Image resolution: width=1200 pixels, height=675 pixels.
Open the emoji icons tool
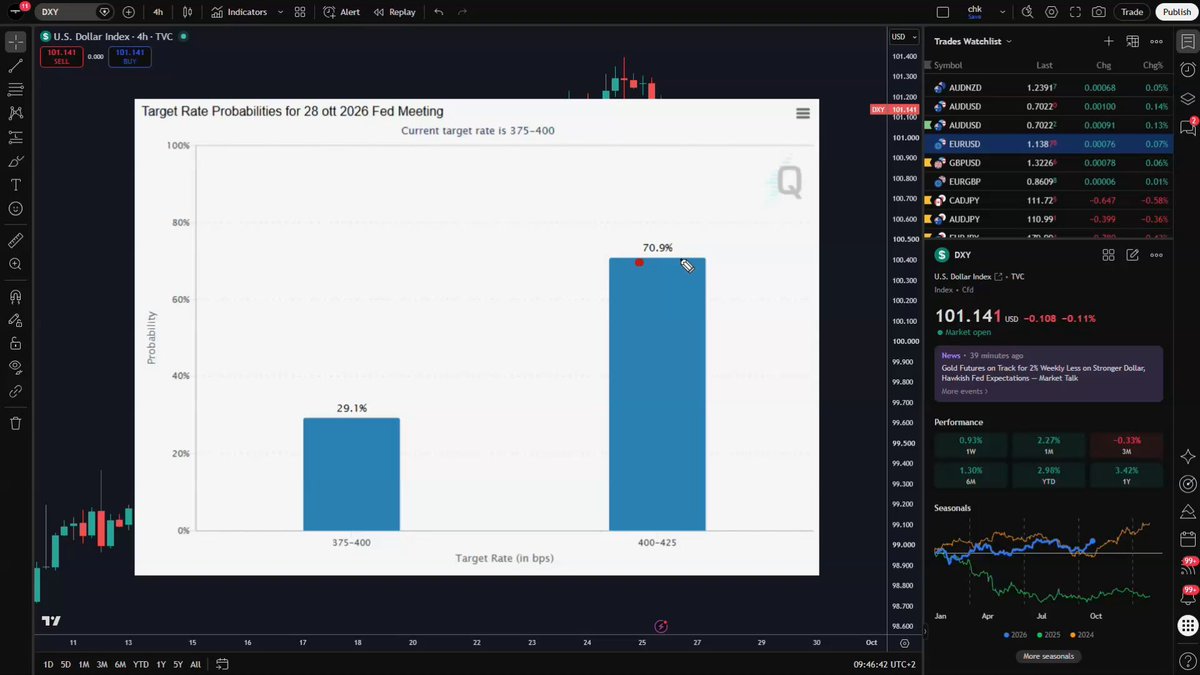pyautogui.click(x=16, y=209)
